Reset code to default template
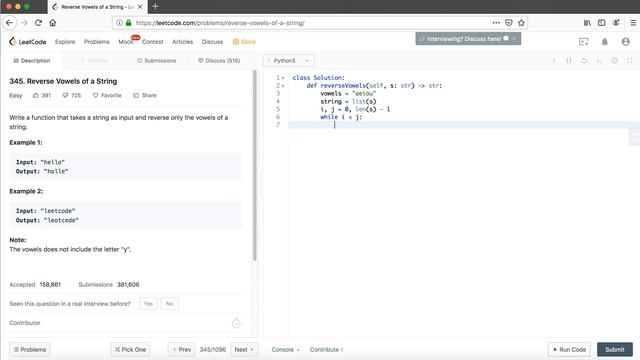Viewport: 640px width, 360px height. pyautogui.click(x=584, y=60)
